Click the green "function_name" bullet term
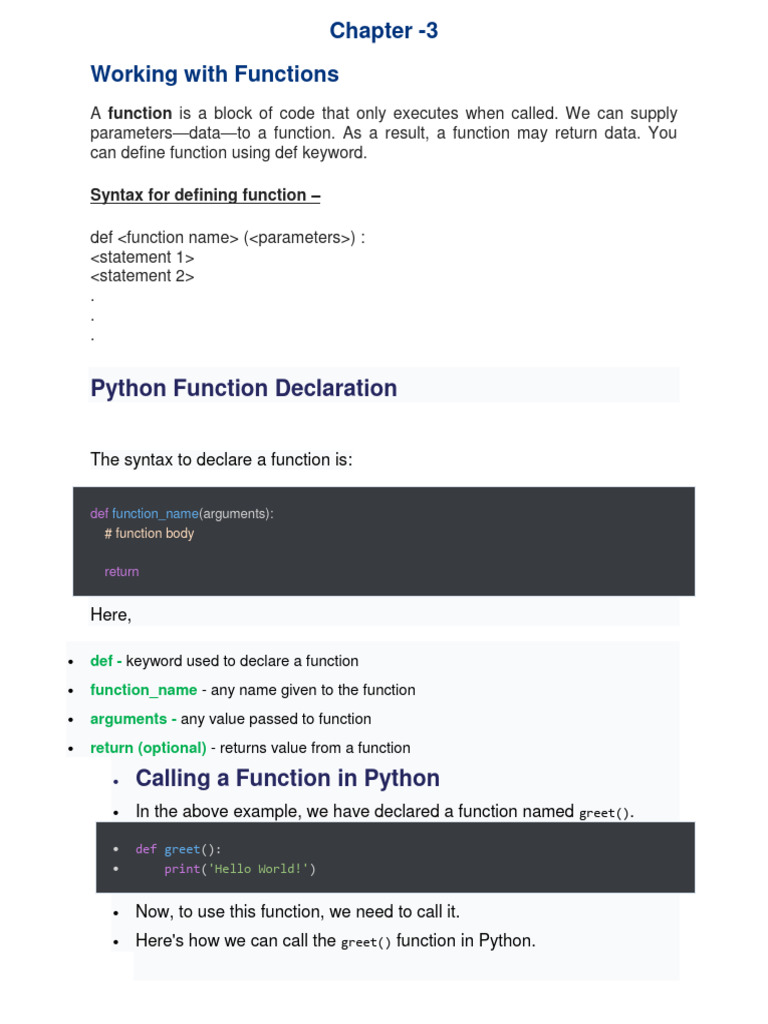Screen dimensions: 768x1024 [x=143, y=690]
